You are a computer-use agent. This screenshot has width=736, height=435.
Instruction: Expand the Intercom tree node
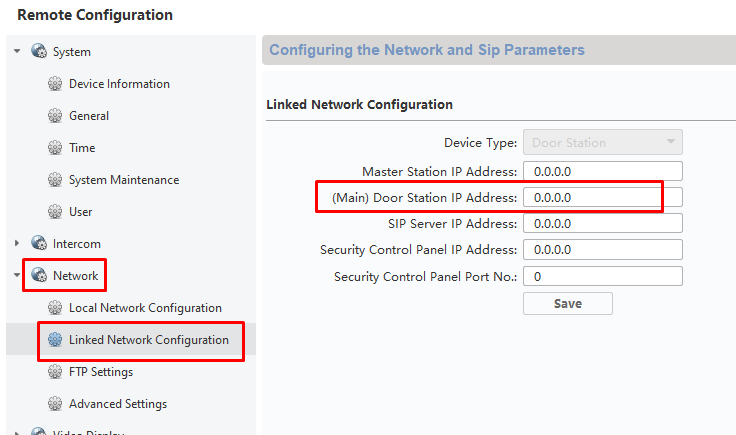[17, 244]
